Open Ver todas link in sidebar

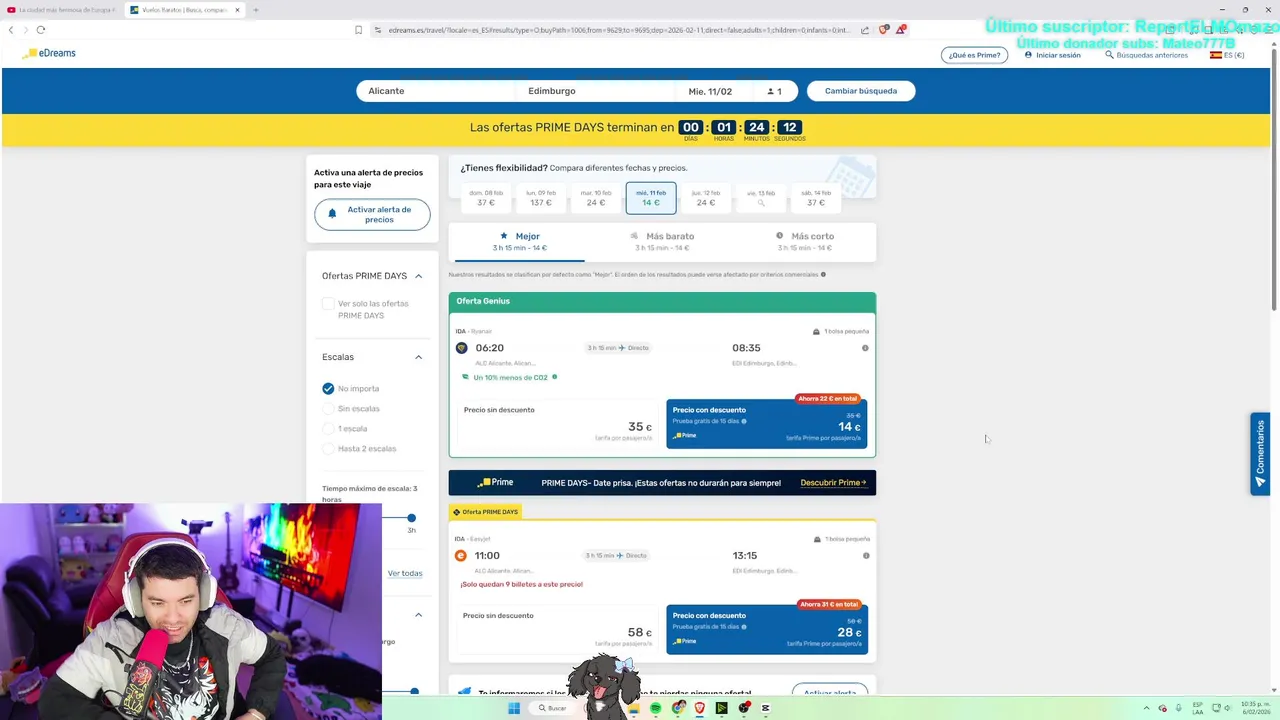pyautogui.click(x=405, y=573)
